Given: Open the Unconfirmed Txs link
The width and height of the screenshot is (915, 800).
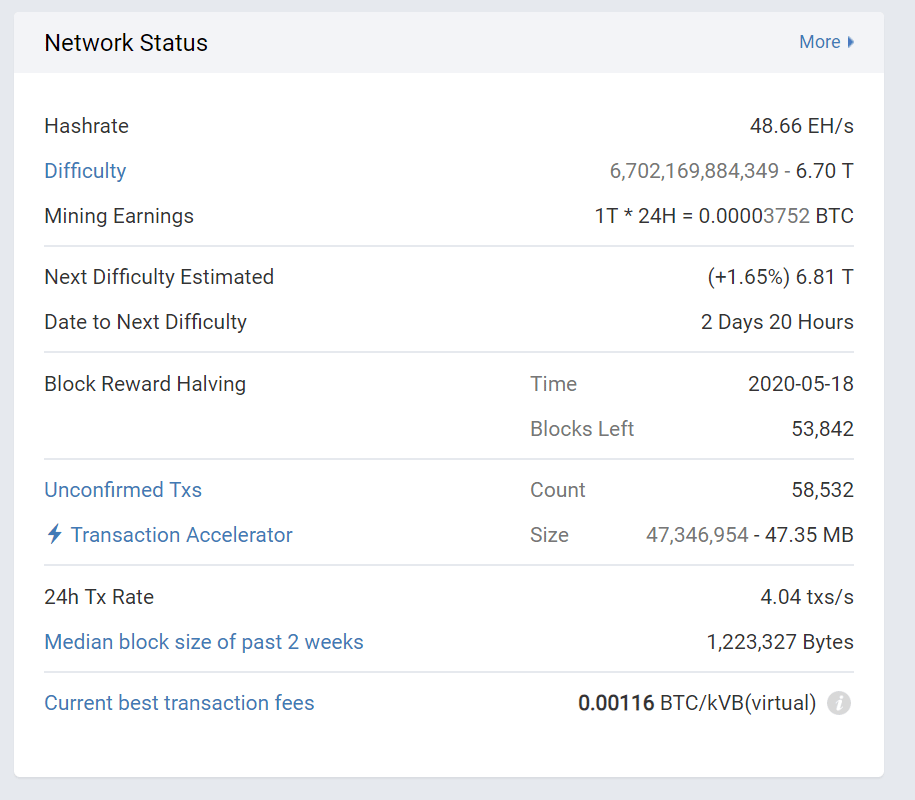Looking at the screenshot, I should point(123,490).
